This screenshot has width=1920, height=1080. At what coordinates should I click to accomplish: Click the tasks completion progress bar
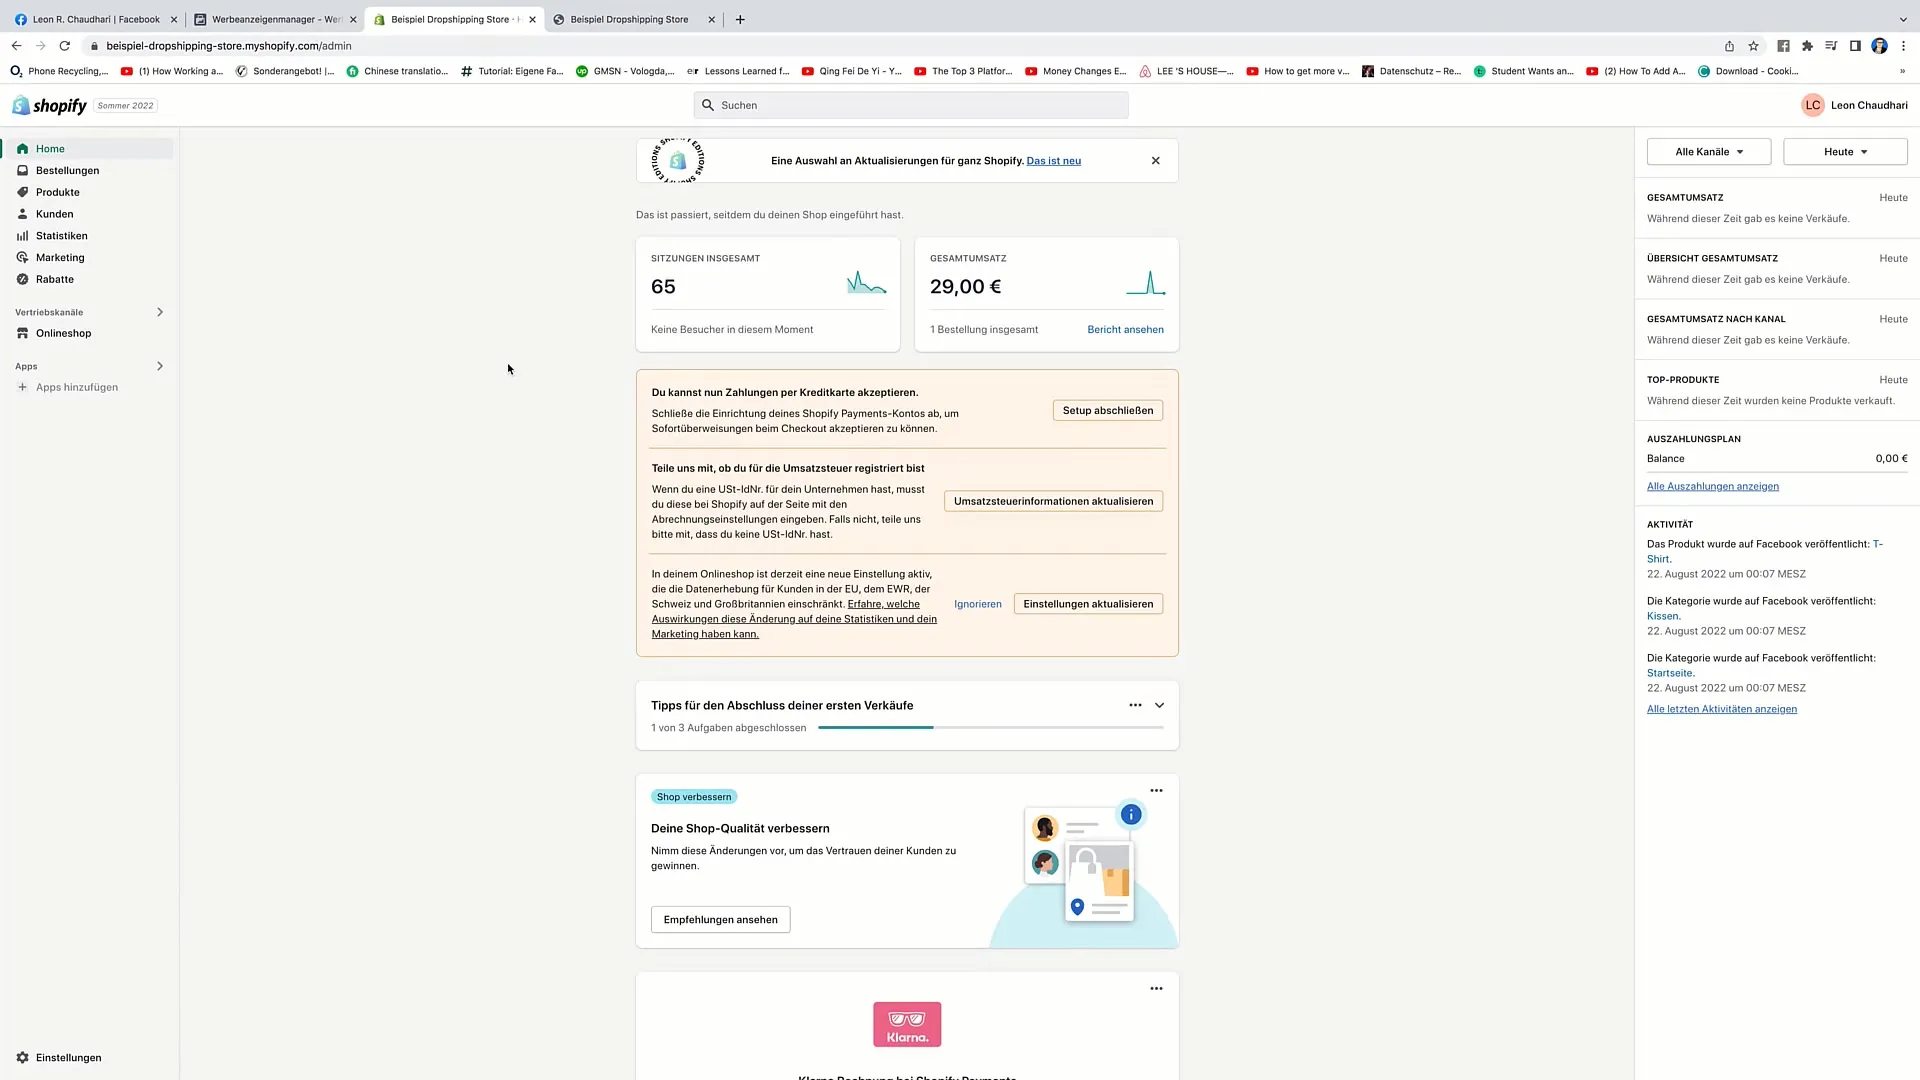coord(991,728)
